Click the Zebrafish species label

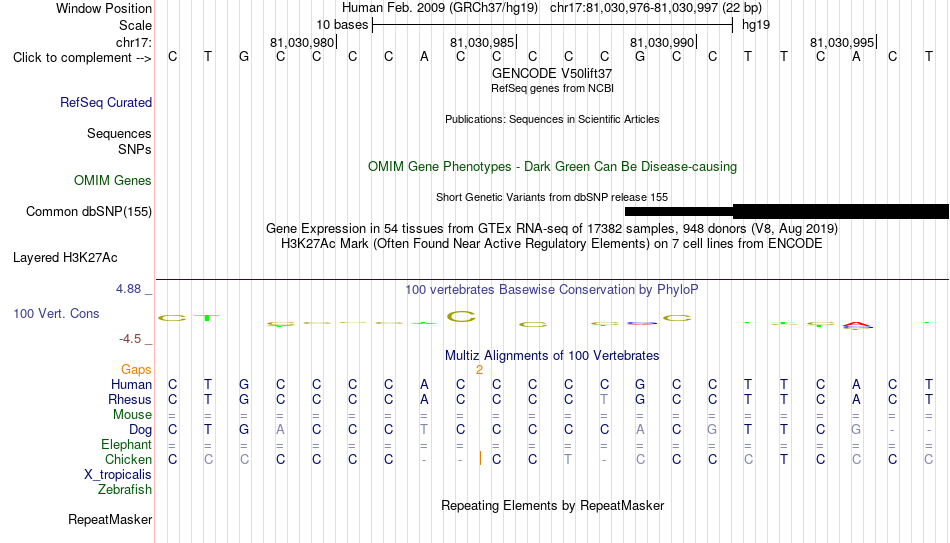click(x=125, y=490)
